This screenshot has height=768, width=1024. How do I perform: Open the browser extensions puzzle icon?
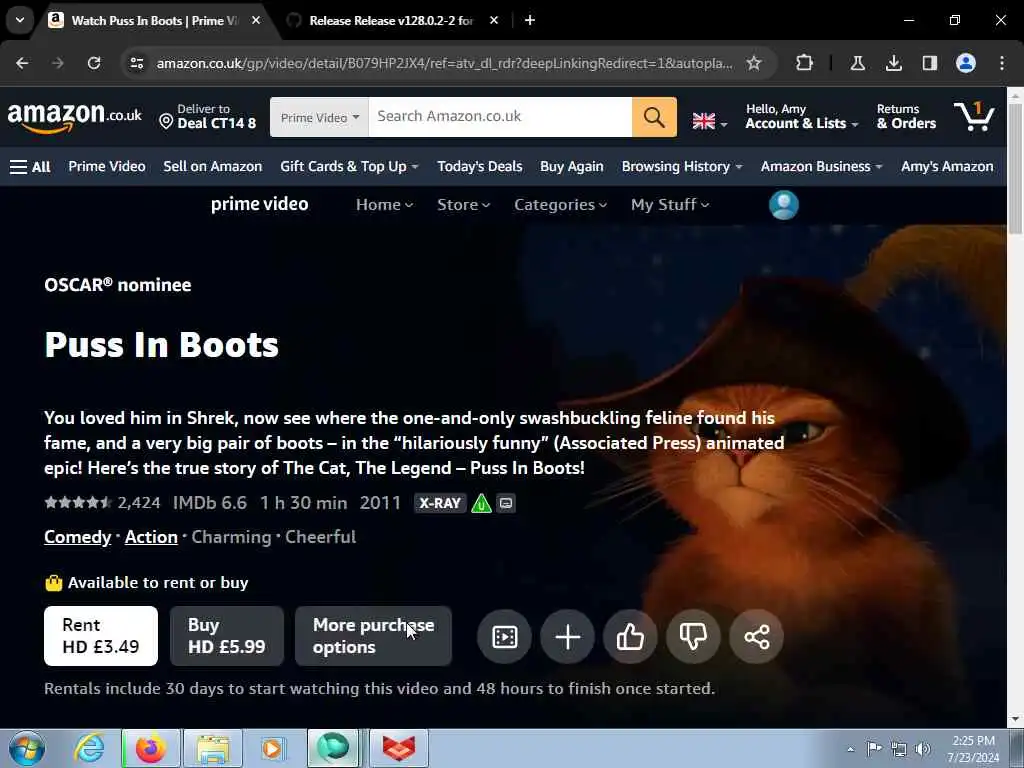pos(805,63)
